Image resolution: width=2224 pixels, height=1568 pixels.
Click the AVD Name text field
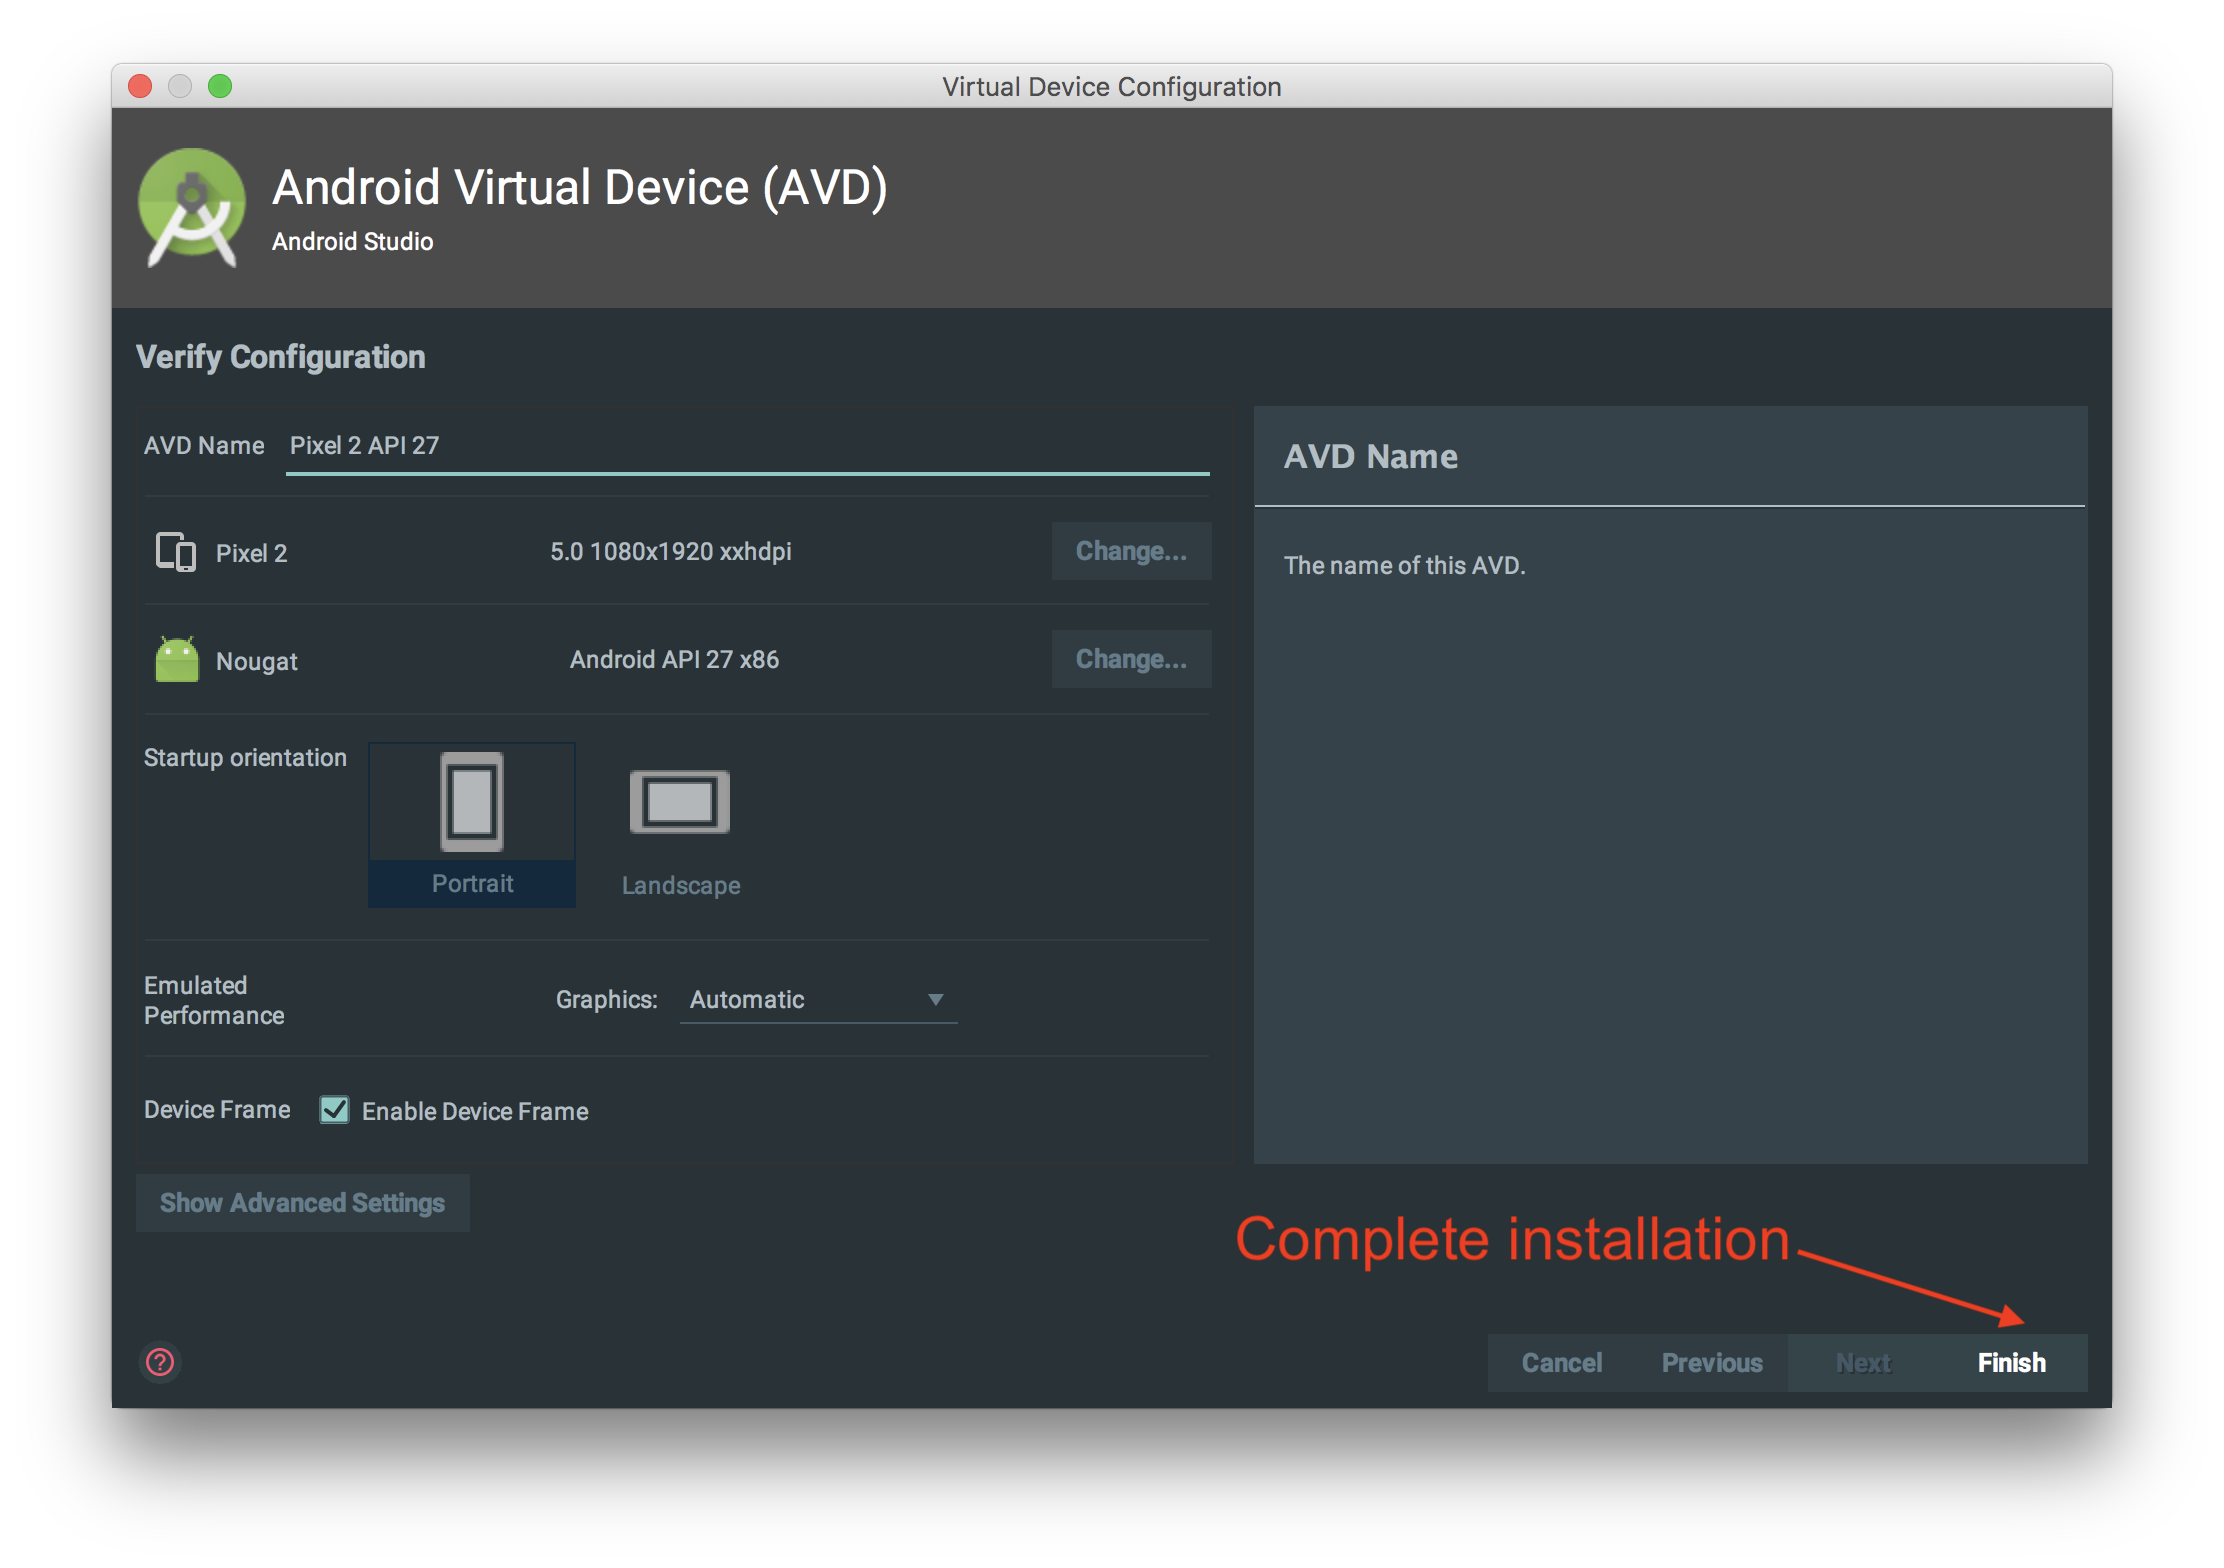point(746,446)
